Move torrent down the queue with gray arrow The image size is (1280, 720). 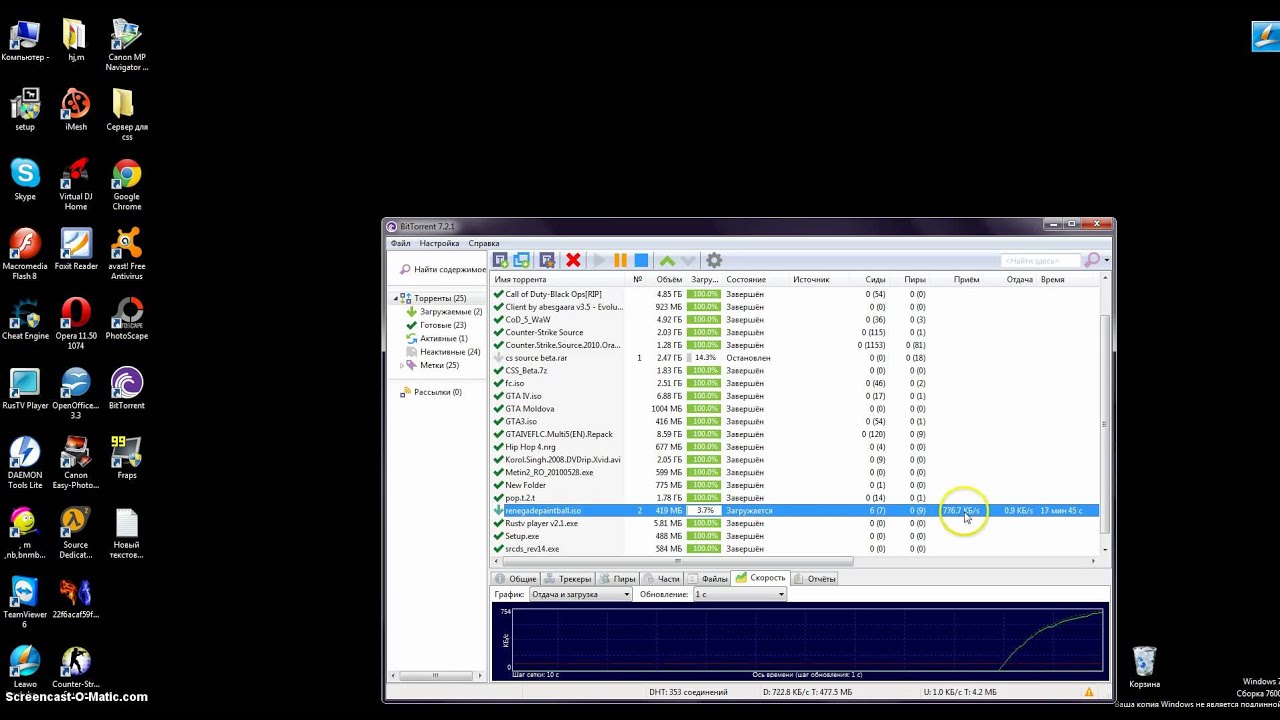688,260
